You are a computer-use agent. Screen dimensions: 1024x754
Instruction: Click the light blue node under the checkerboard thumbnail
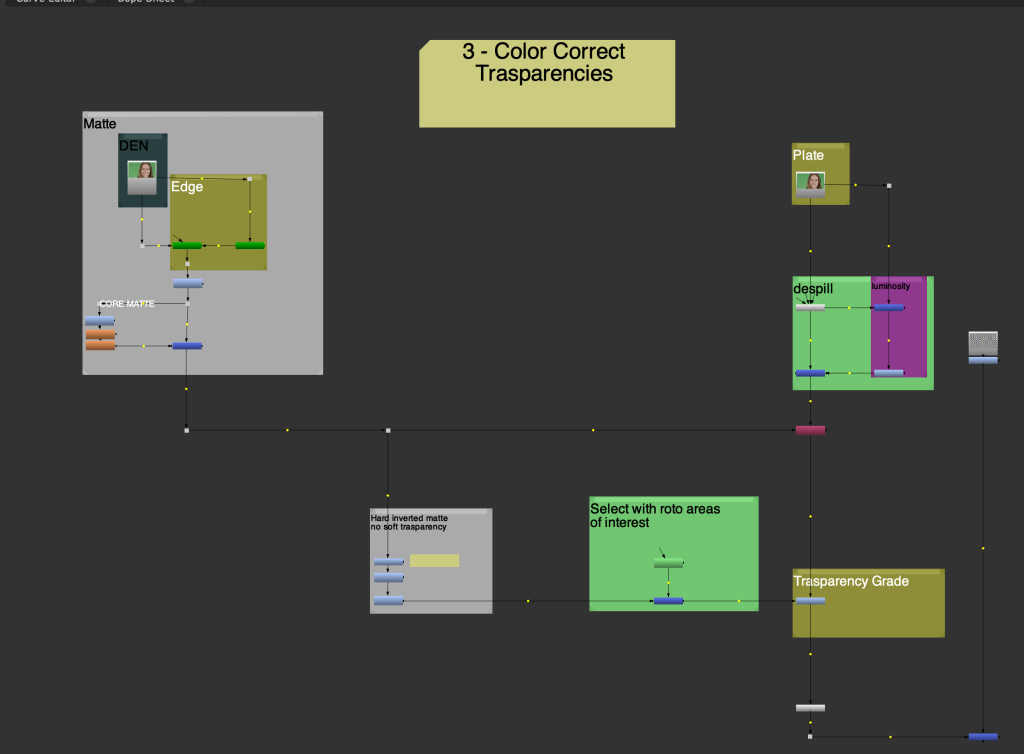pos(983,360)
